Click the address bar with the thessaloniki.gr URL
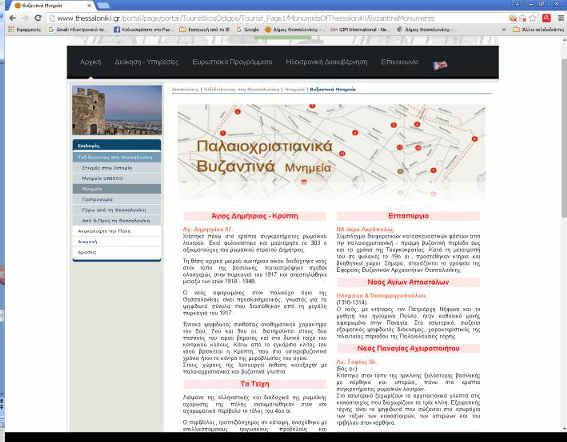567x442 pixels. [x=277, y=18]
